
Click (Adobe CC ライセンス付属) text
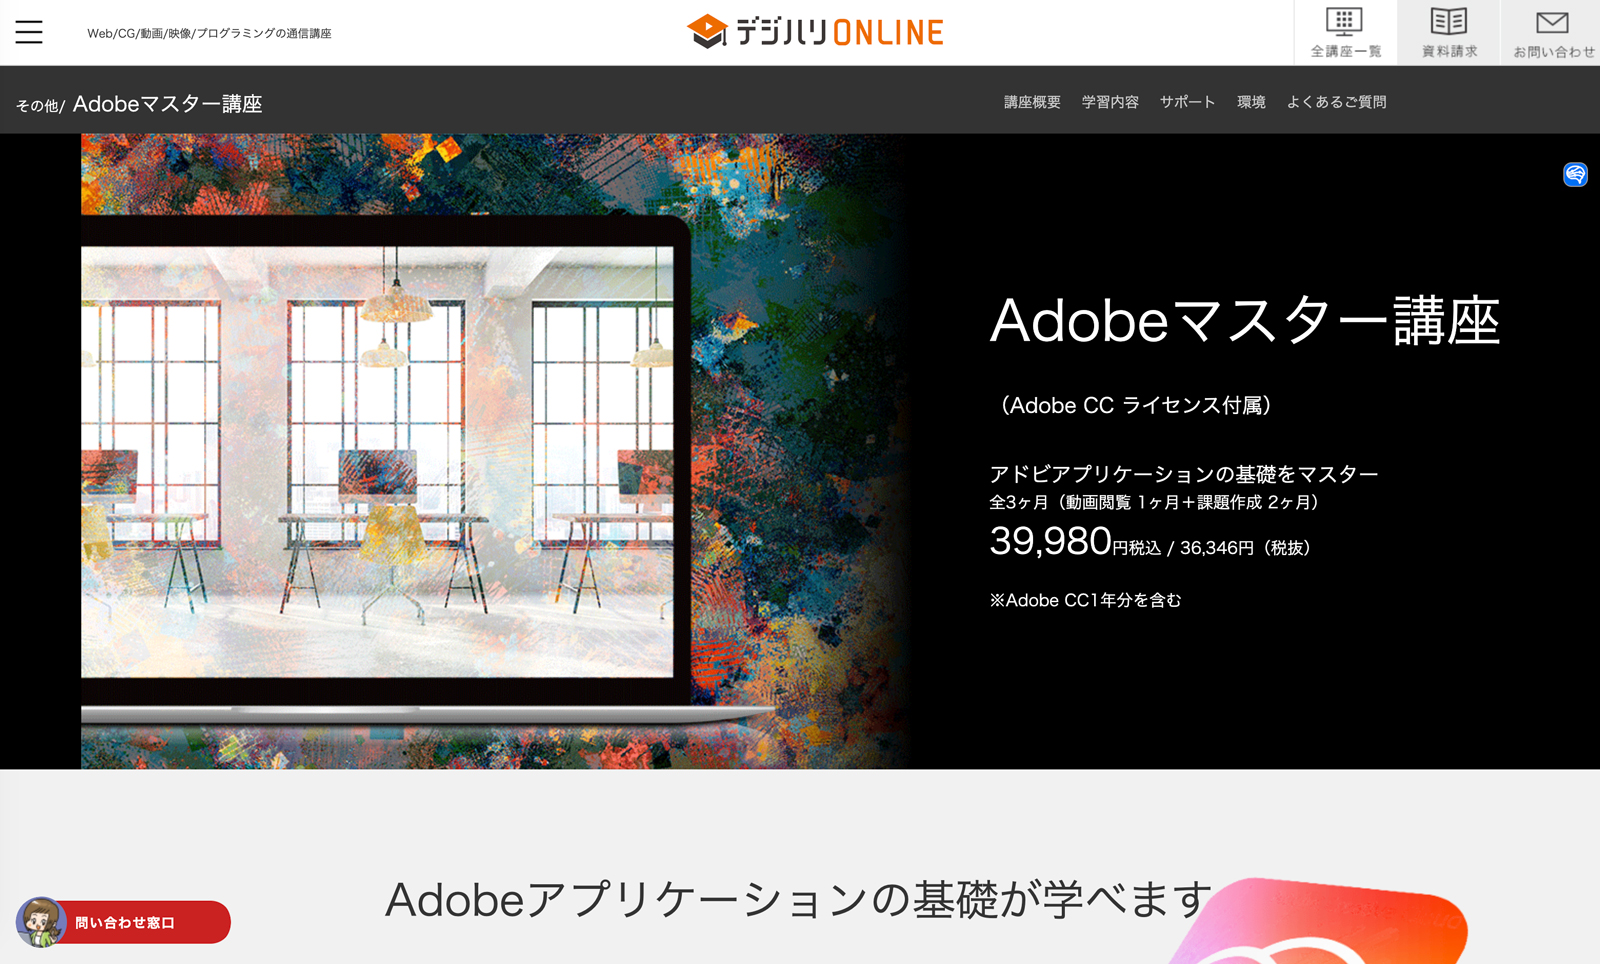click(1136, 405)
